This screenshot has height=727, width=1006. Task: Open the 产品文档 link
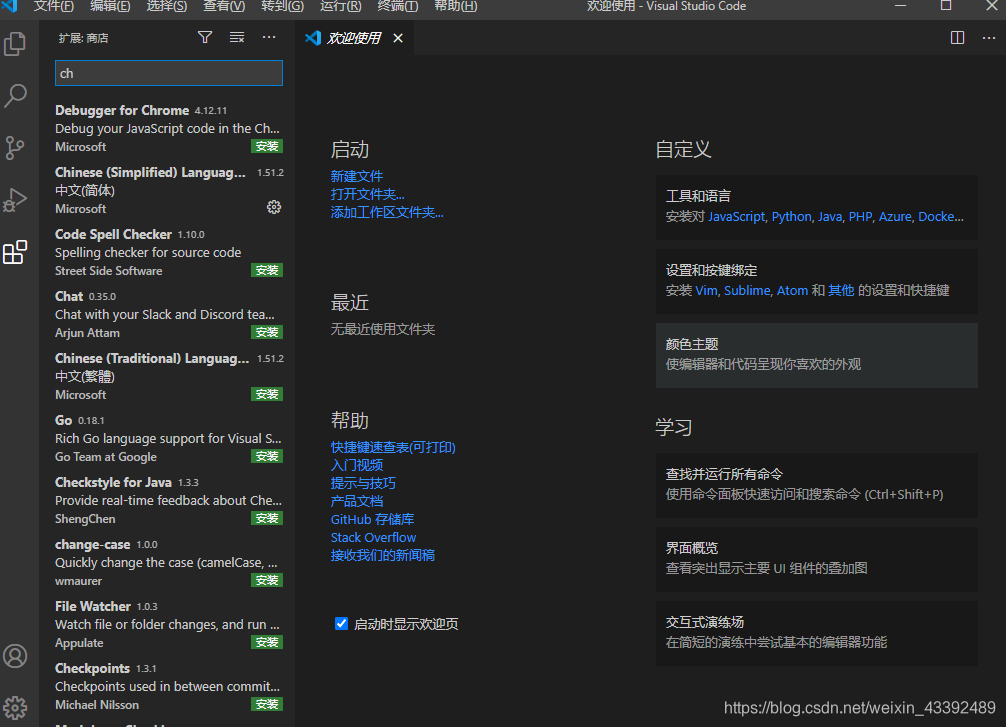point(357,501)
